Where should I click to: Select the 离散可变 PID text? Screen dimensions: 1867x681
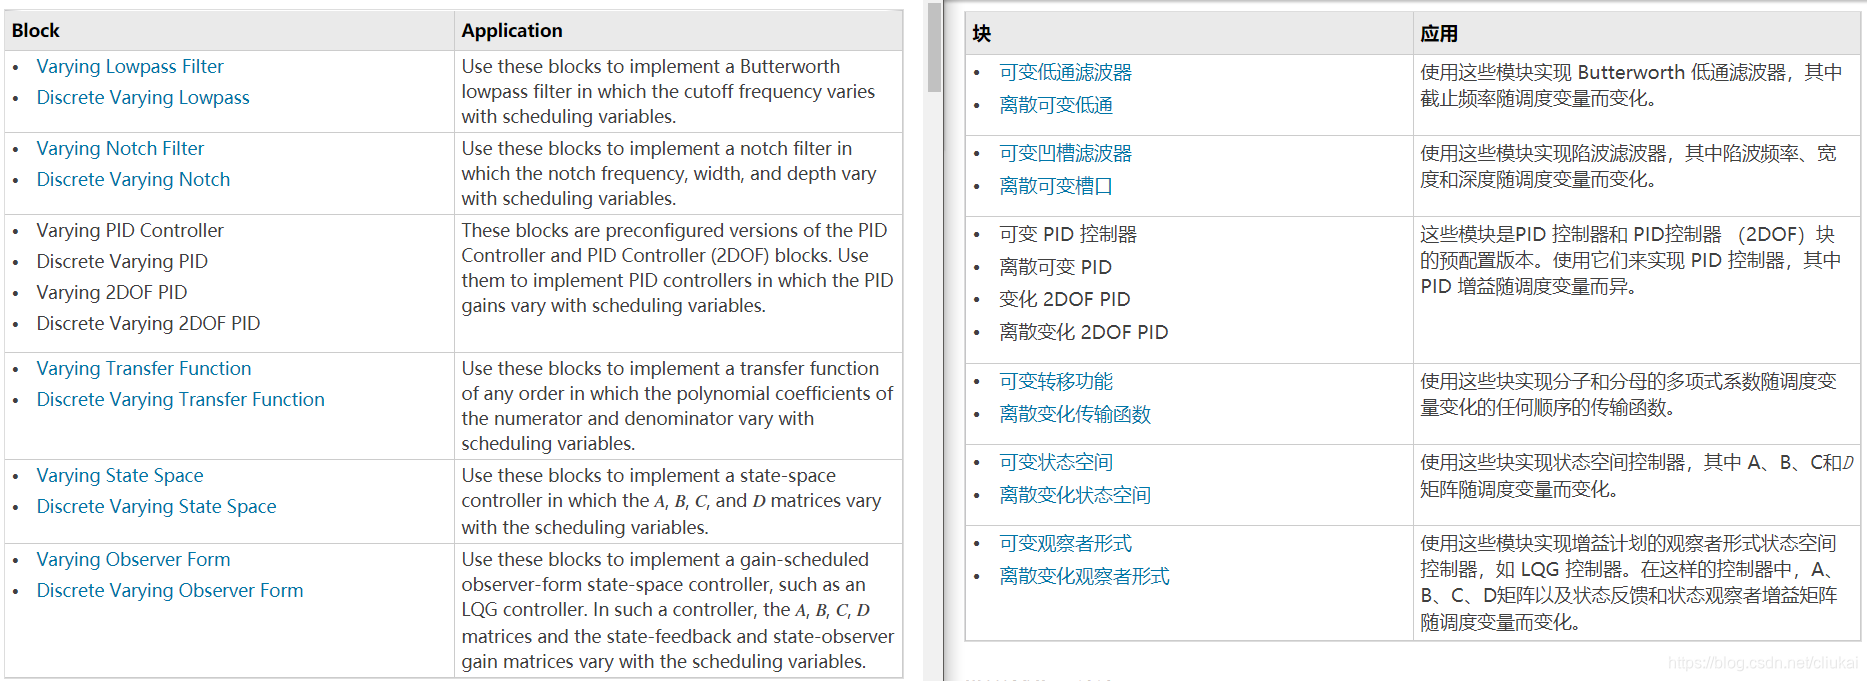click(x=1055, y=268)
